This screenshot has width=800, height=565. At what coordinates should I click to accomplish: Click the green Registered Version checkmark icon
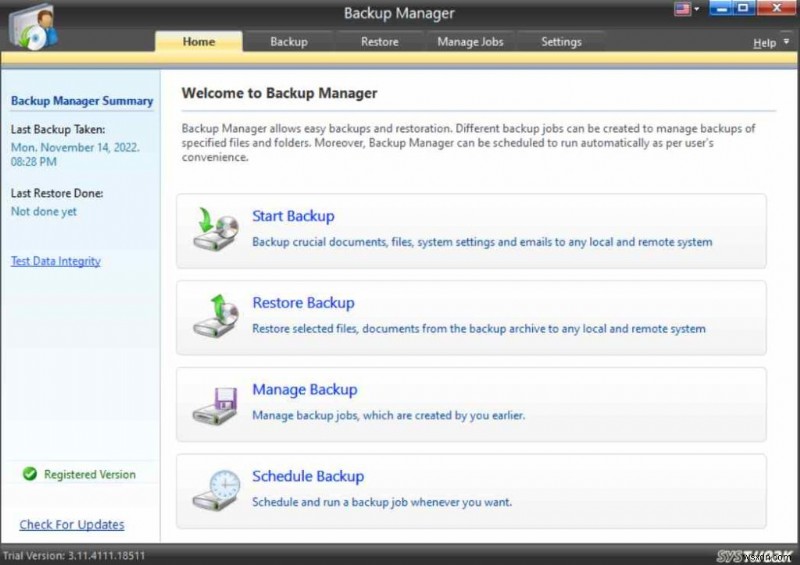pos(29,475)
